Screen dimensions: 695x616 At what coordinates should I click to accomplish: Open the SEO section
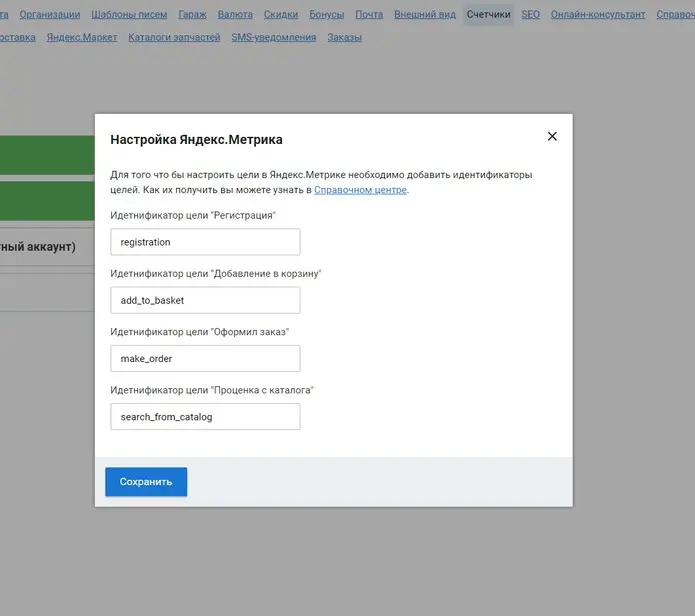point(531,15)
